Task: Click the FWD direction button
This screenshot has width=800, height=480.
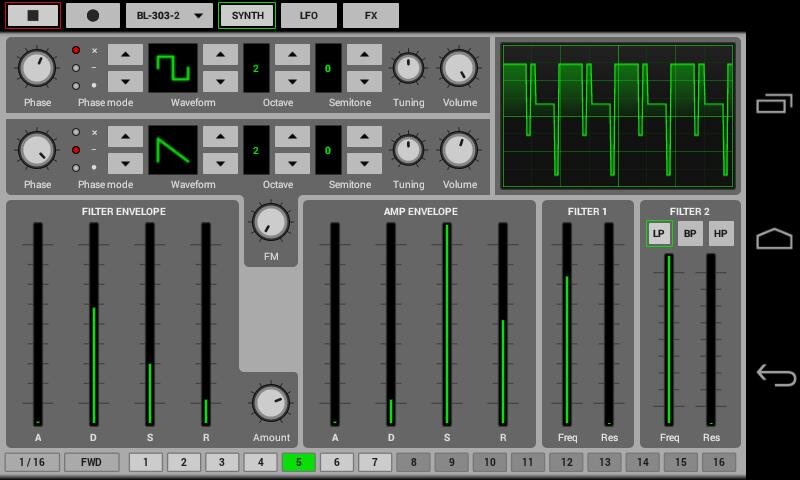Action: pos(92,462)
